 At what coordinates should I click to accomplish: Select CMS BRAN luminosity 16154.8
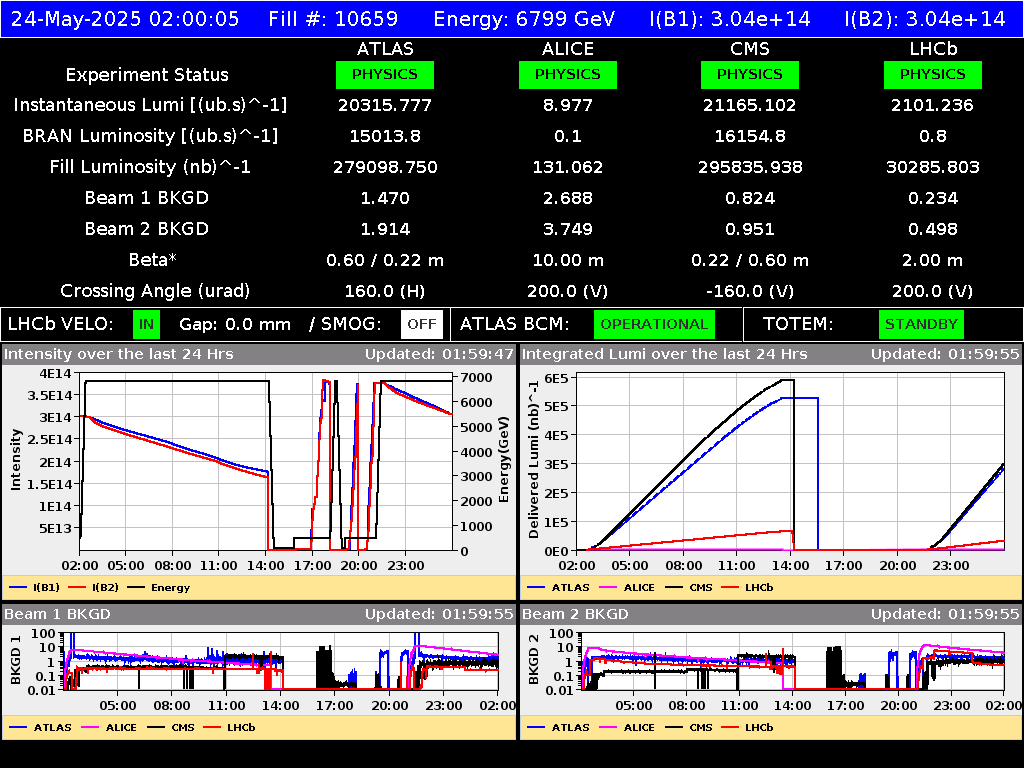click(750, 136)
